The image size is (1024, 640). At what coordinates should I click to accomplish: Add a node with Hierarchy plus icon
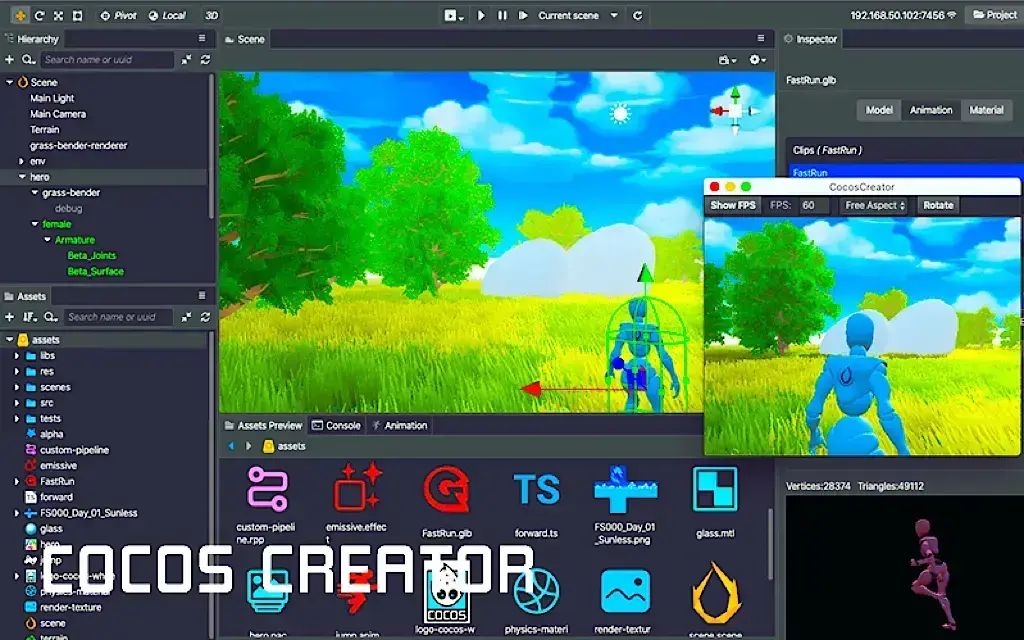click(9, 59)
